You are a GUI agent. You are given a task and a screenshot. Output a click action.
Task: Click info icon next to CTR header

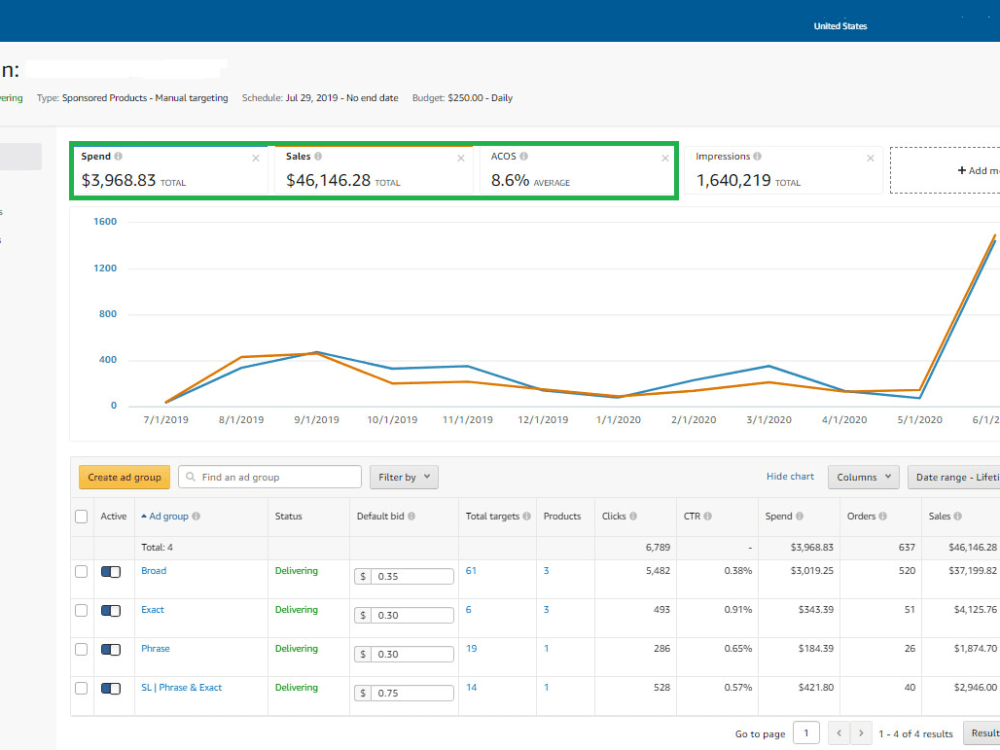tap(707, 516)
